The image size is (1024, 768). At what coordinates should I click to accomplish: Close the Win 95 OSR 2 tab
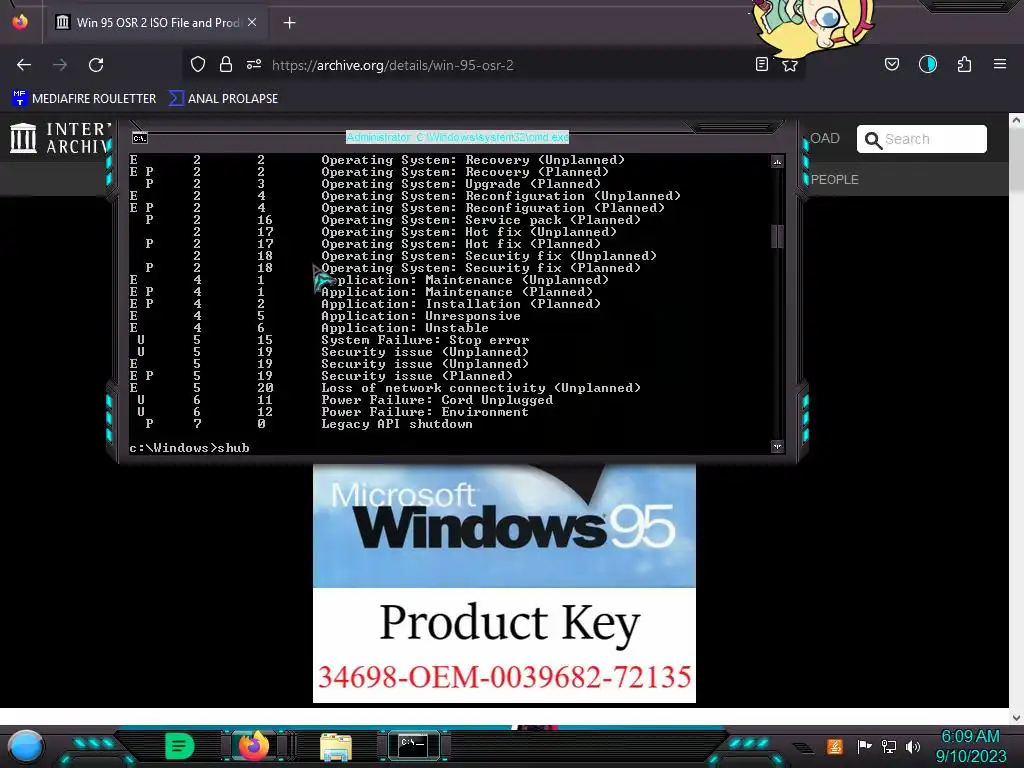click(x=252, y=22)
